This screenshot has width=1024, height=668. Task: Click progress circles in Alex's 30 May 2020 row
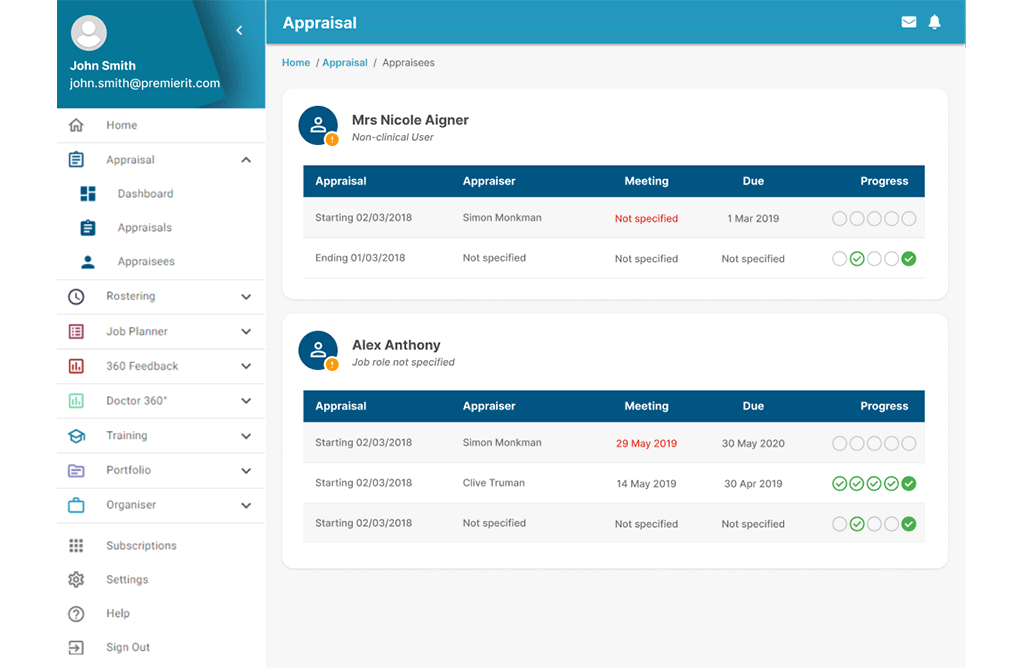(x=874, y=443)
